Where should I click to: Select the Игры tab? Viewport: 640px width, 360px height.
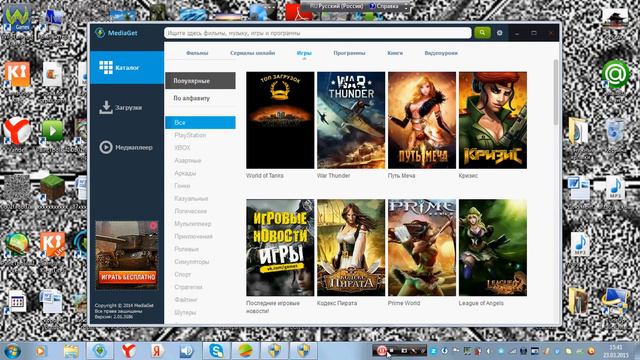coord(304,53)
